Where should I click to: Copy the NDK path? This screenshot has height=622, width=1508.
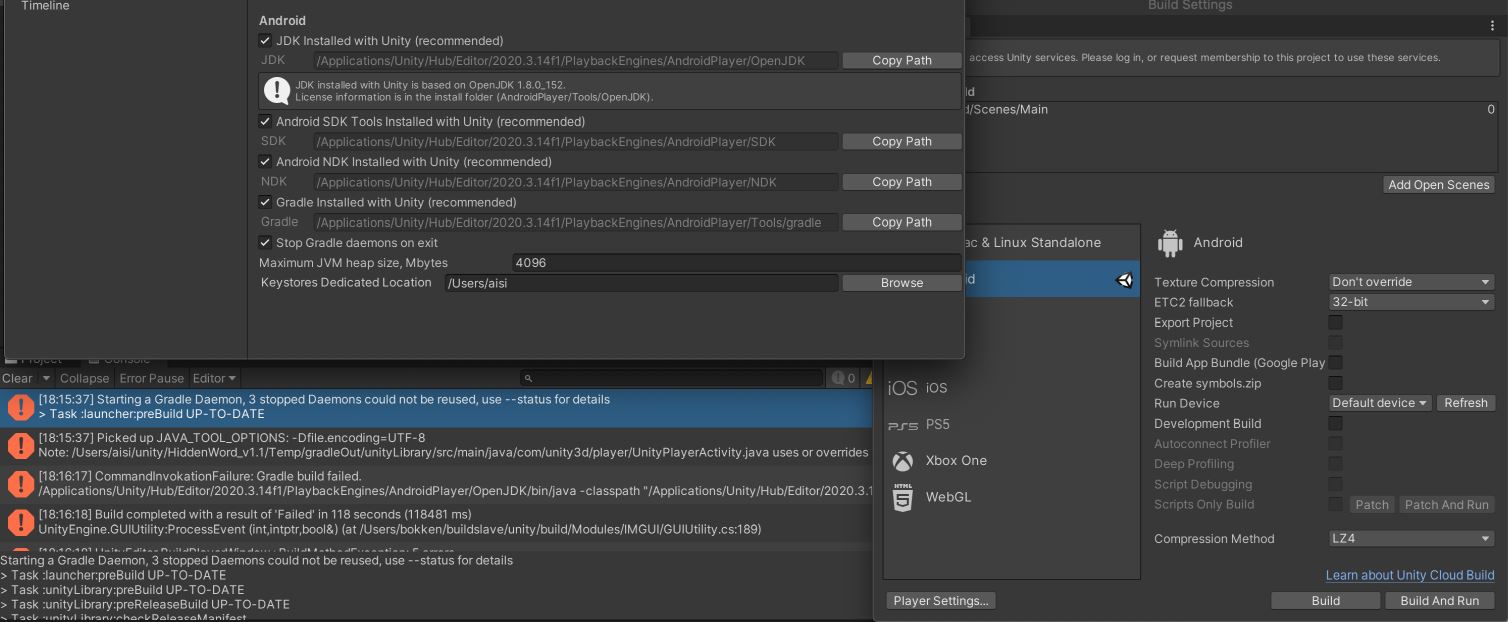(x=901, y=182)
